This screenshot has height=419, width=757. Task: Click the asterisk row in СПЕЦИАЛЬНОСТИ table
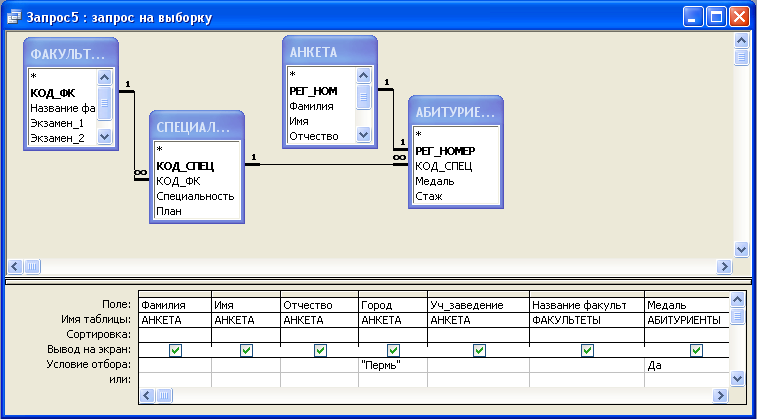pos(197,151)
